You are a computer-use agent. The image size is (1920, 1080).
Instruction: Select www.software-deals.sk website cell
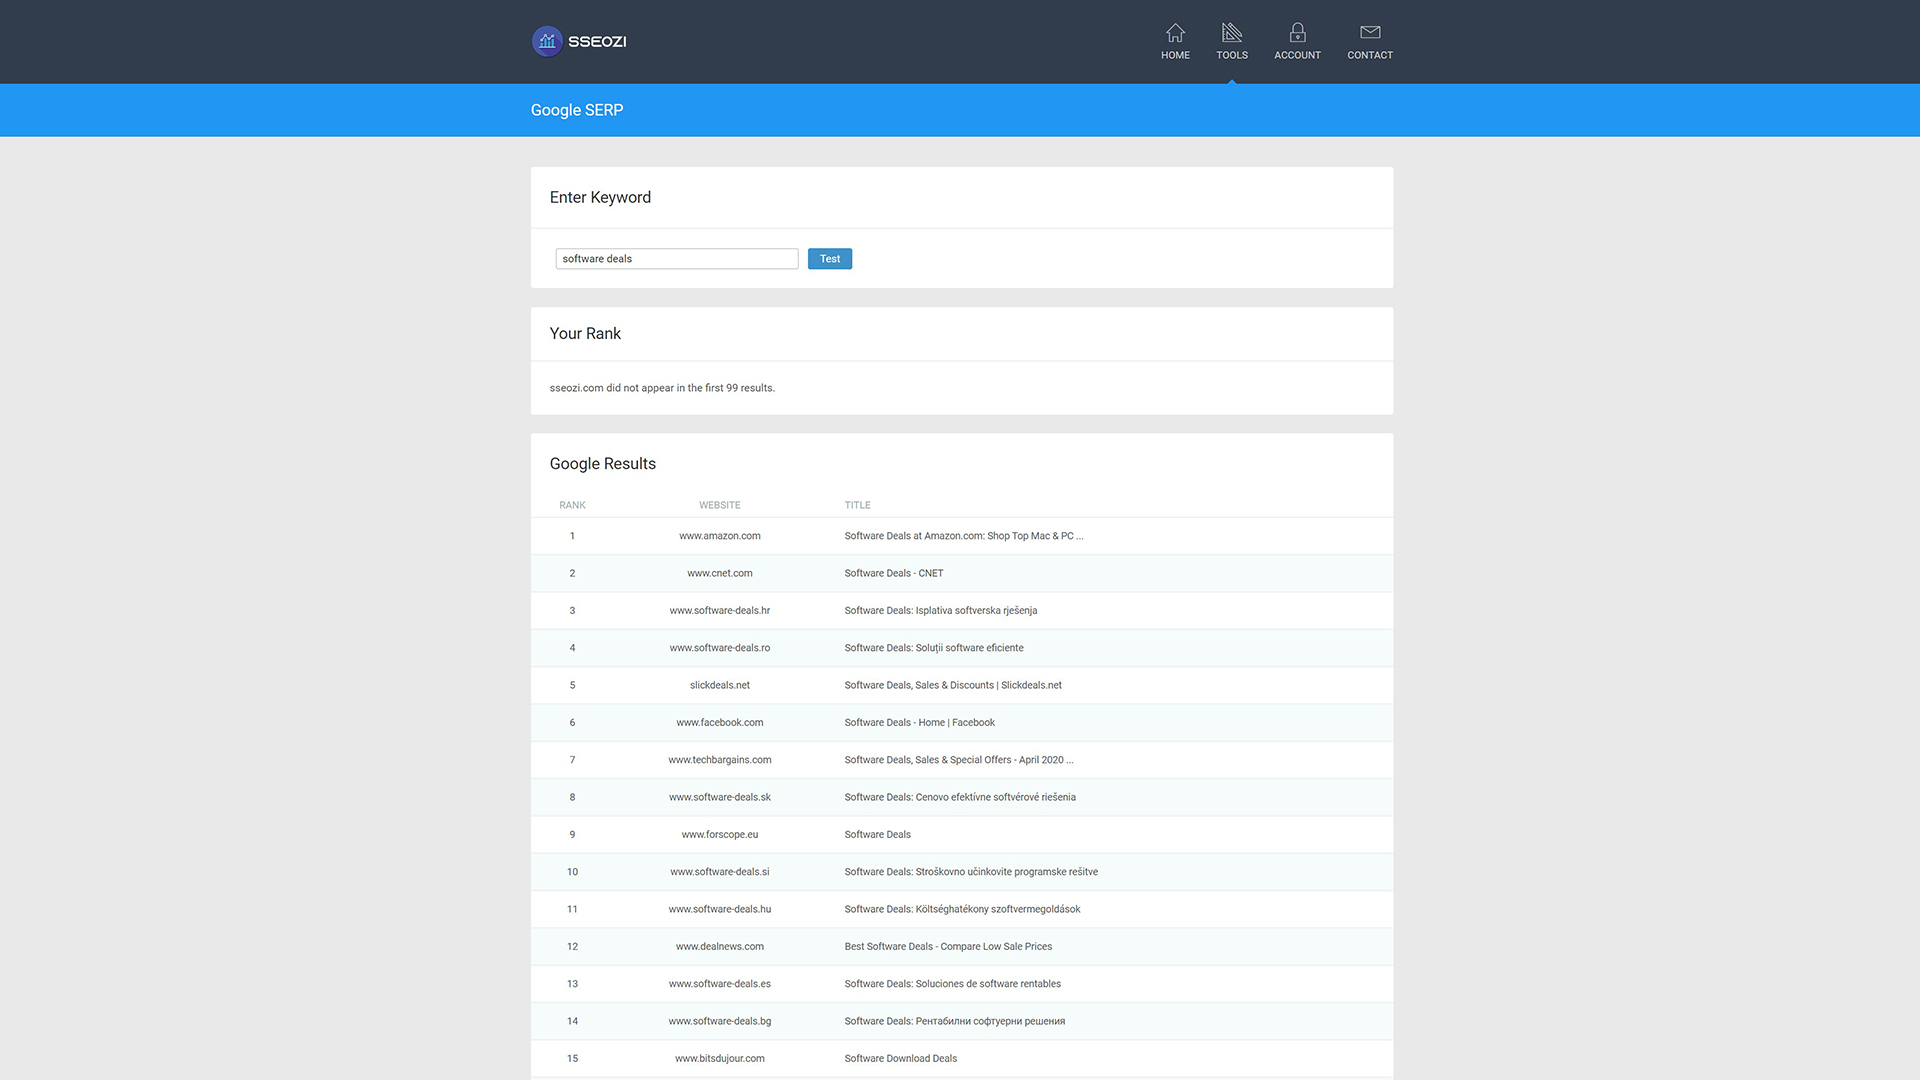pyautogui.click(x=720, y=797)
